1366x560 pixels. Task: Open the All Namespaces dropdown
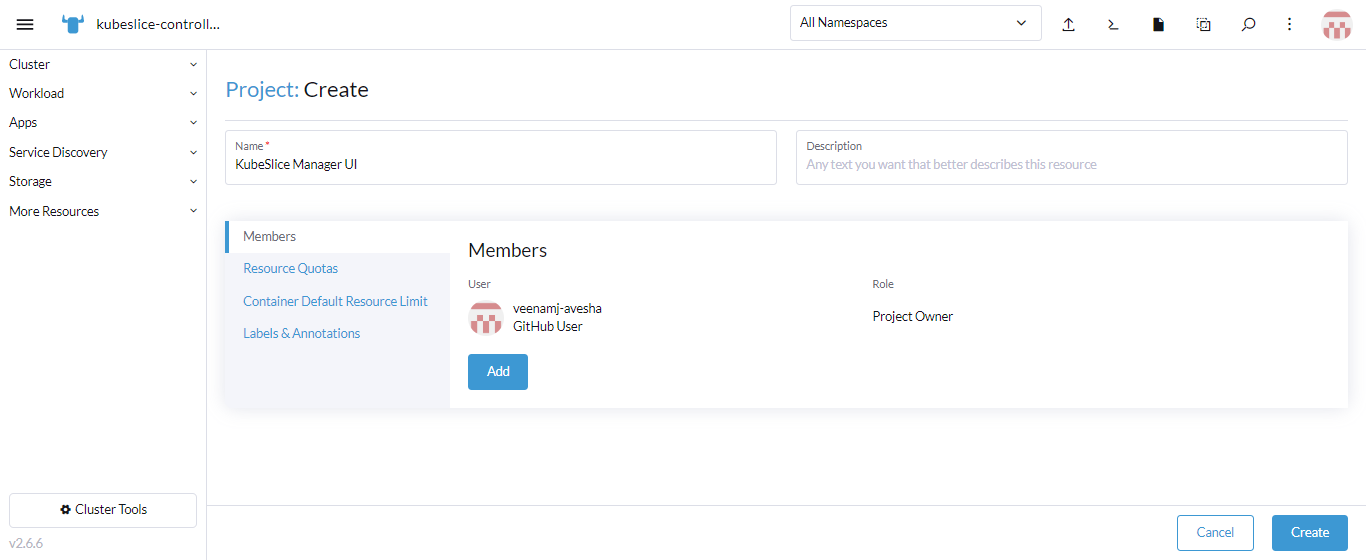(x=915, y=23)
